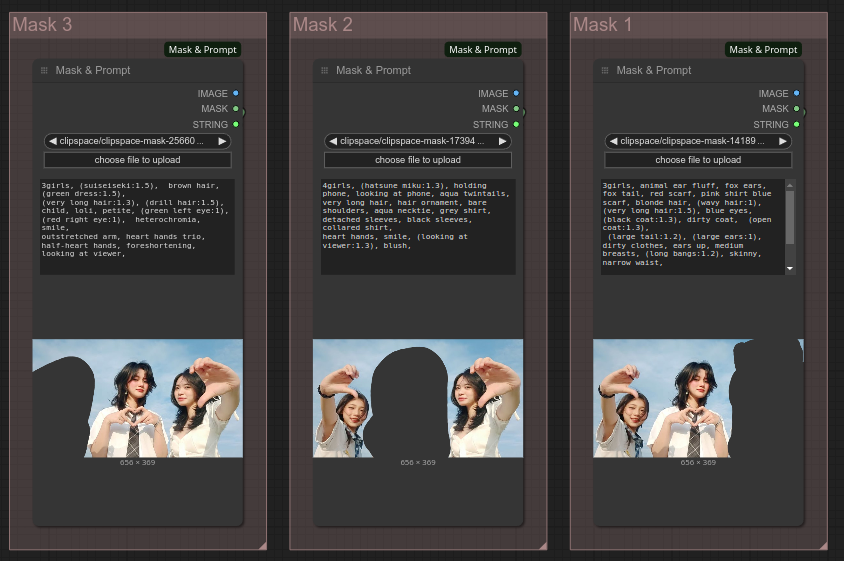Viewport: 844px width, 561px height.
Task: Click the next arrow on Mask 2 clipspace selector
Action: [x=502, y=141]
